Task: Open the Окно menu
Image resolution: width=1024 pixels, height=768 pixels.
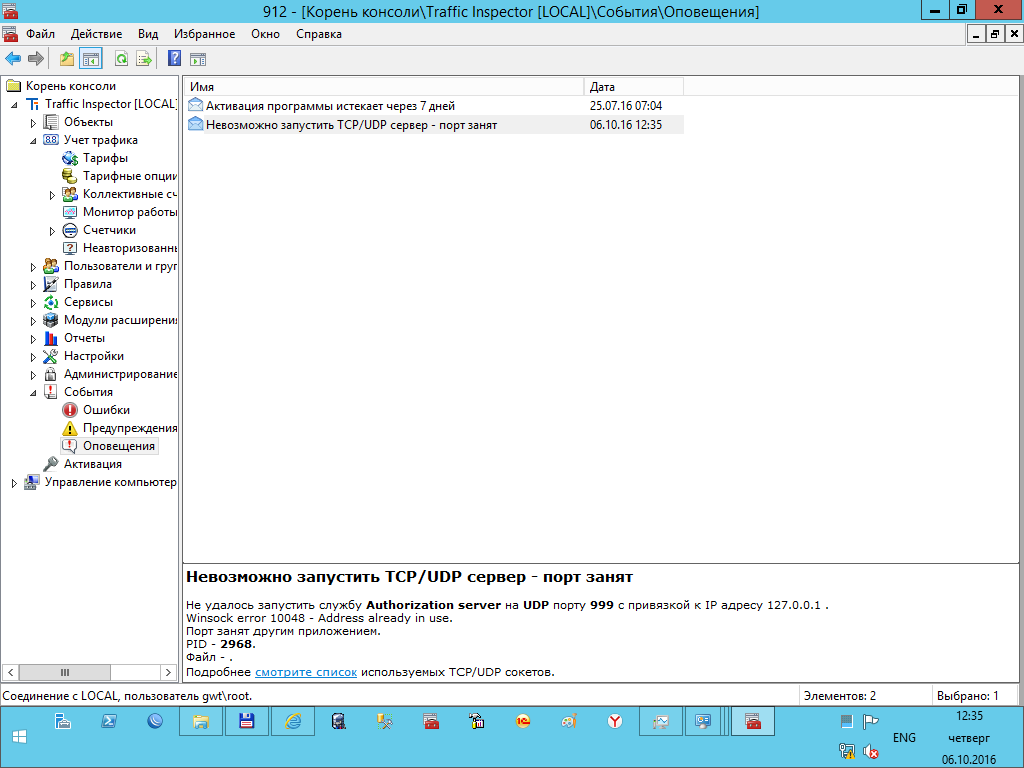Action: pos(265,34)
